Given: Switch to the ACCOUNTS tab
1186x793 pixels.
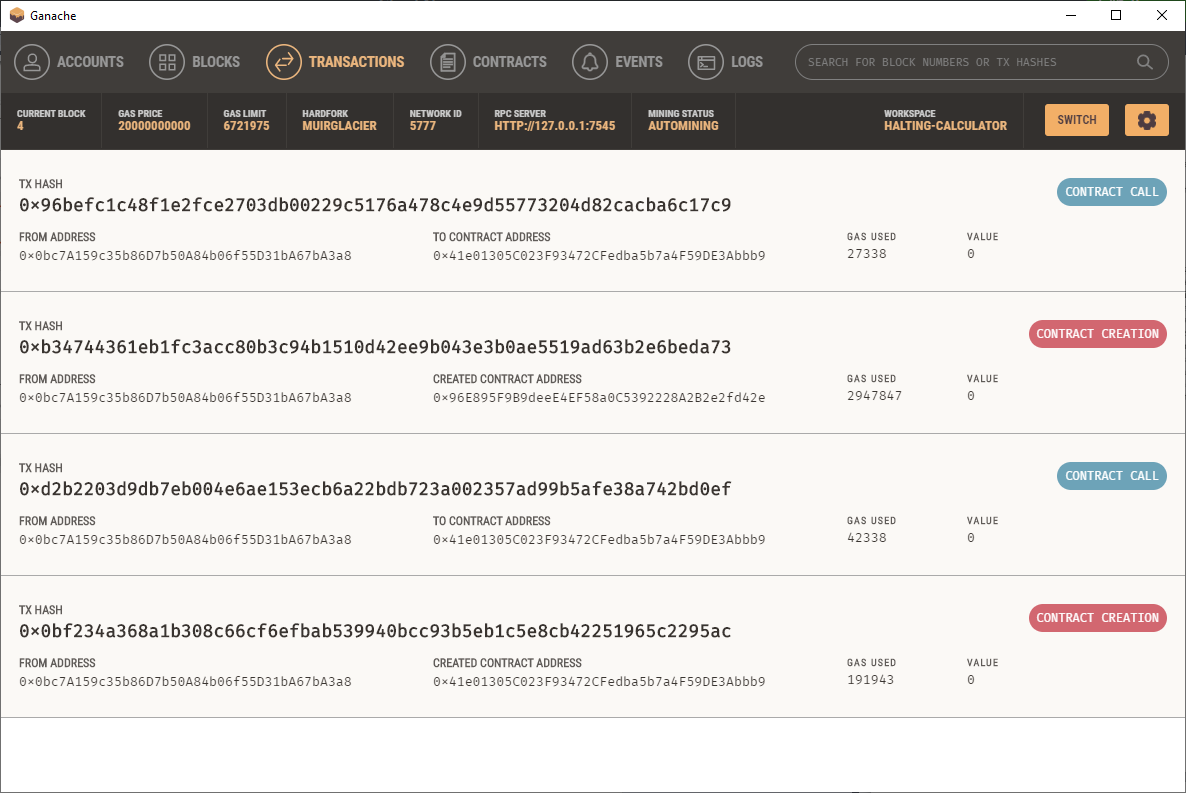Looking at the screenshot, I should (88, 61).
